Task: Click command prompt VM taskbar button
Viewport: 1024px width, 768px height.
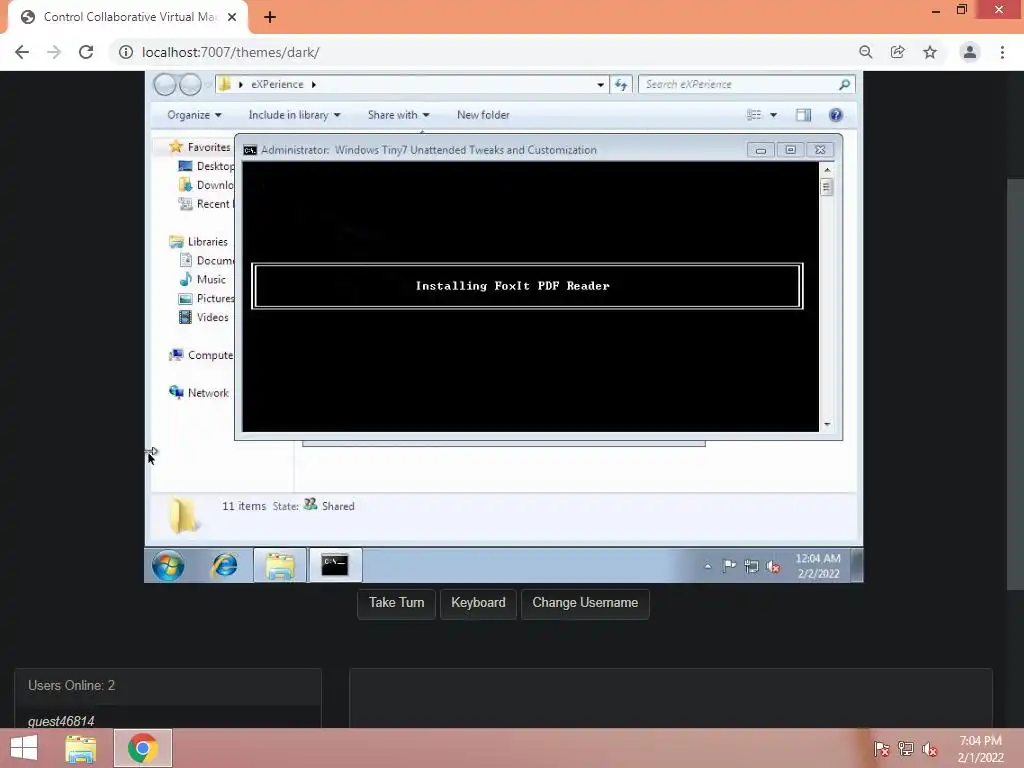Action: coord(334,566)
